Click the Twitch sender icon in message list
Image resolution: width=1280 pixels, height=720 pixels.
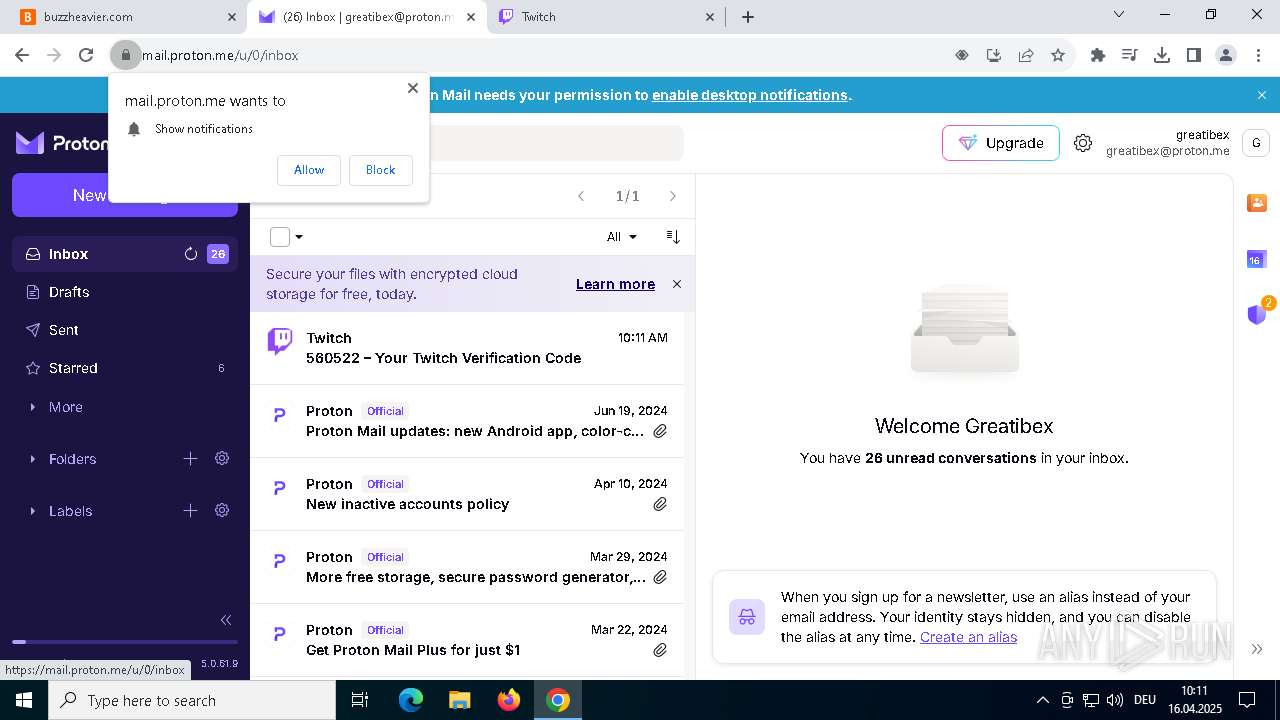click(280, 341)
